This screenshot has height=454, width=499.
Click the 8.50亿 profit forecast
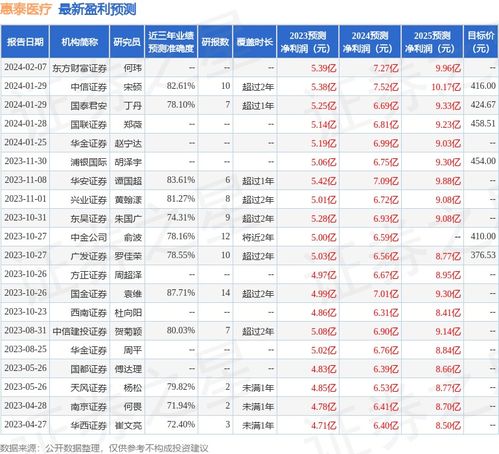448,426
